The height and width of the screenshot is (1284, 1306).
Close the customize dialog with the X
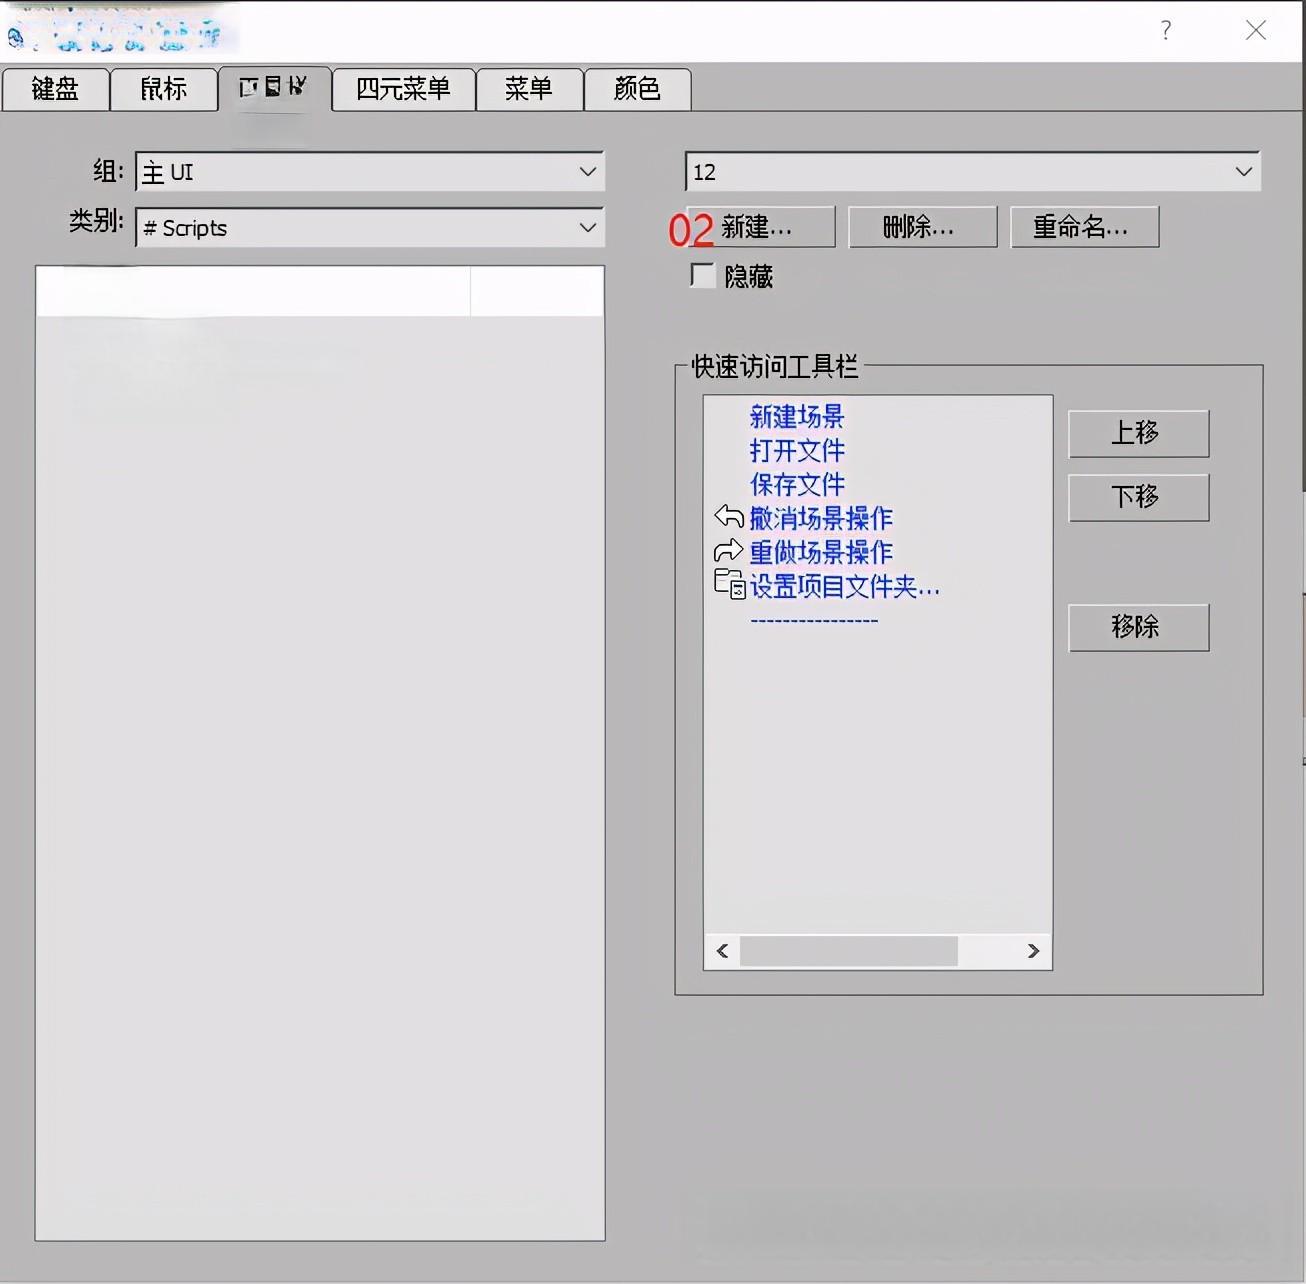pyautogui.click(x=1256, y=30)
